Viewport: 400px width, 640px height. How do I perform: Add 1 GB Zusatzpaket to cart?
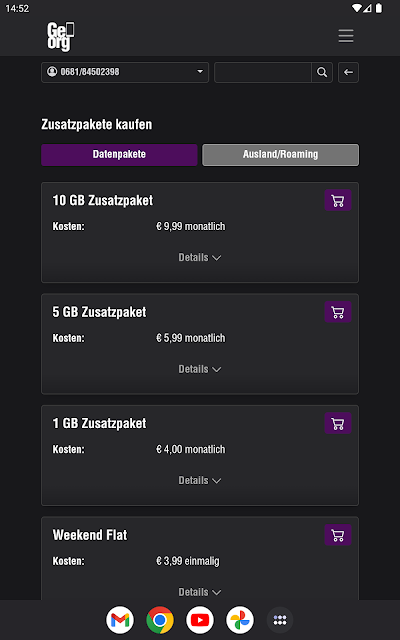point(338,423)
